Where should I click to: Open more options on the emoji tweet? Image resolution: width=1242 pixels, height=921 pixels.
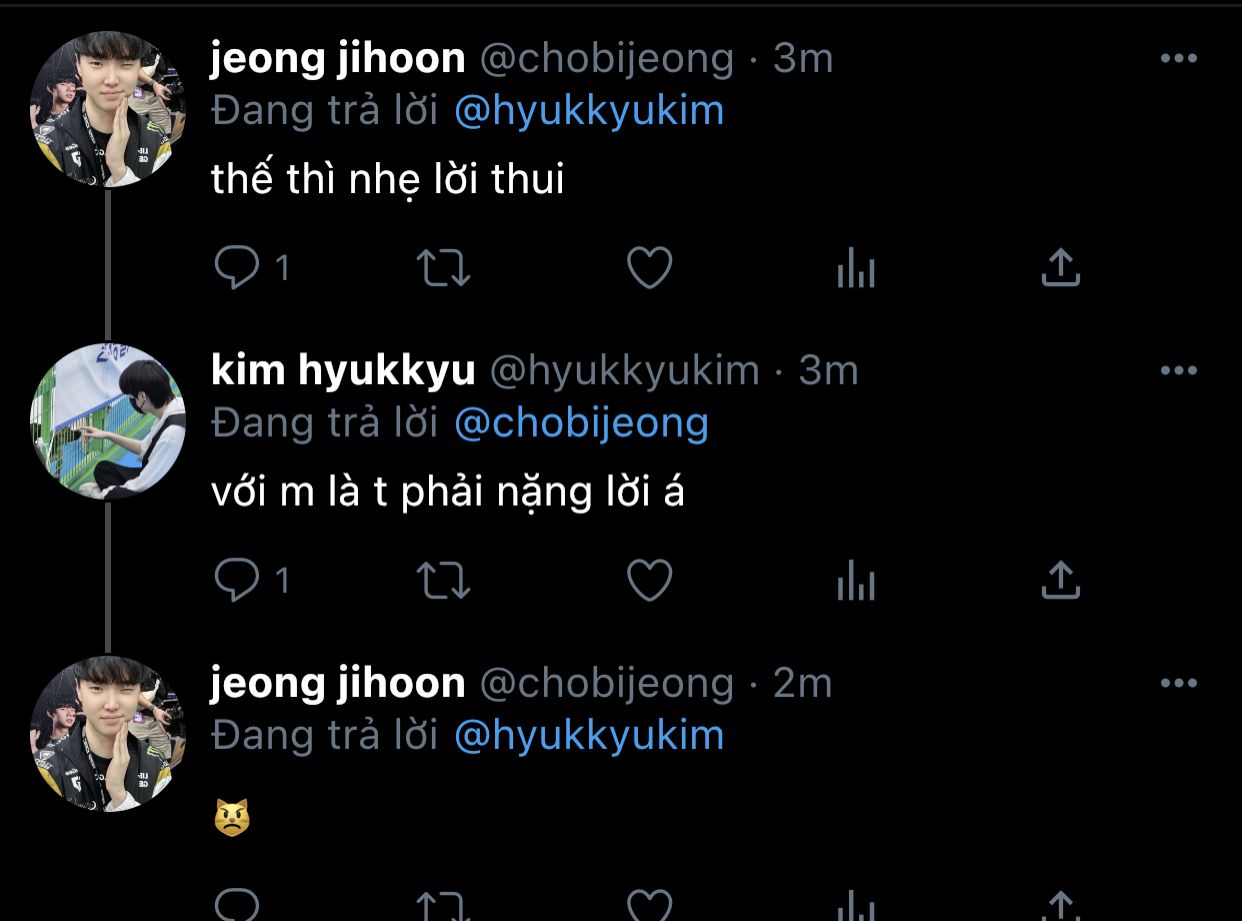tap(1178, 683)
